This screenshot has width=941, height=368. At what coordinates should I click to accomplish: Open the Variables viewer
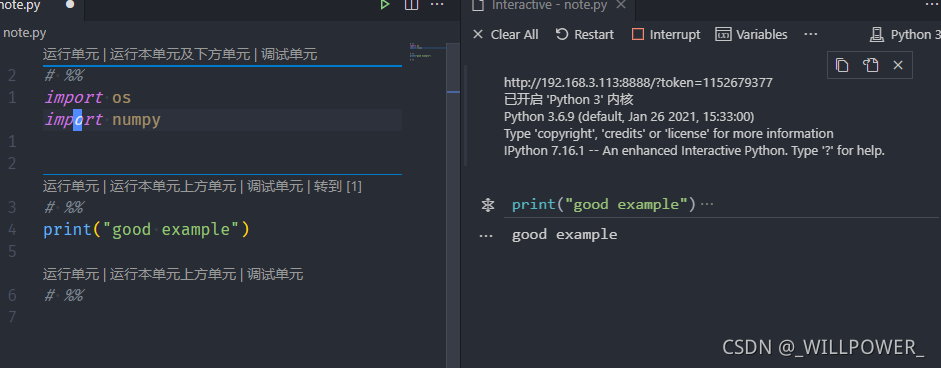pos(751,35)
